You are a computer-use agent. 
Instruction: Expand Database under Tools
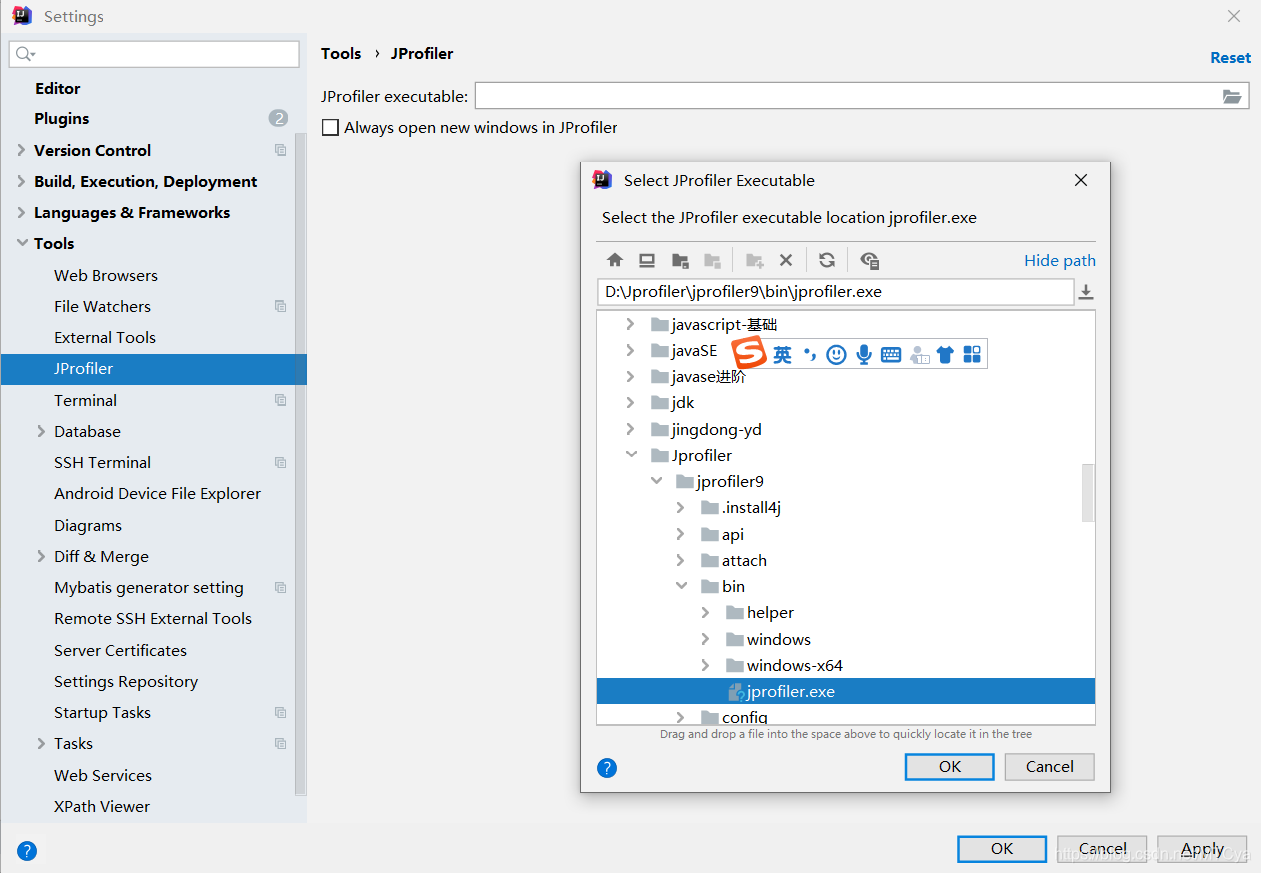[41, 431]
